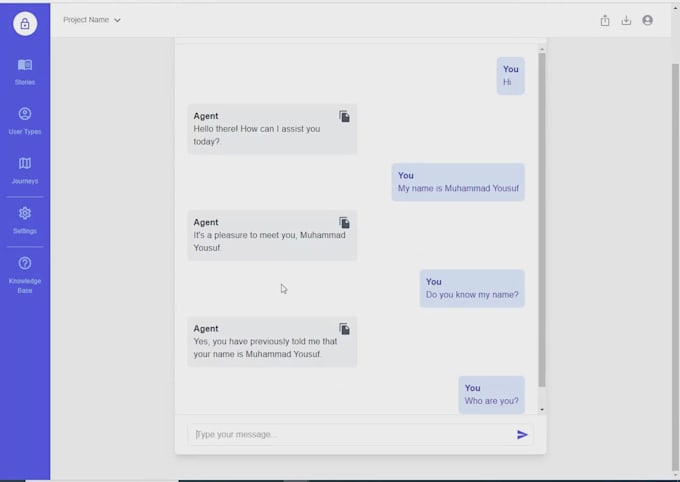Click the chat scrollbar down arrow
Image resolution: width=680 pixels, height=482 pixels.
542,410
